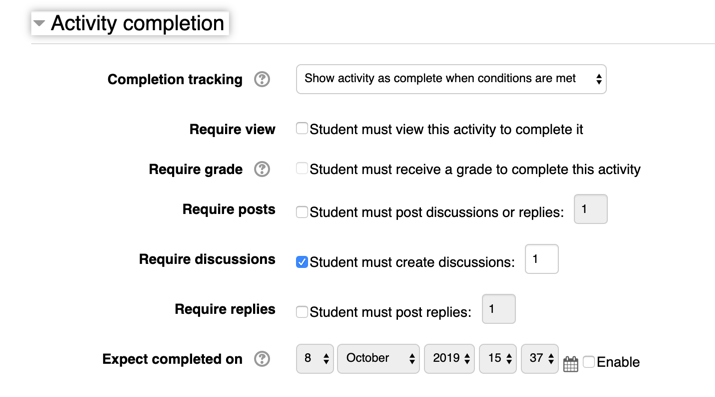The width and height of the screenshot is (715, 397).
Task: Open the hour dropdown showing 15
Action: pyautogui.click(x=498, y=359)
